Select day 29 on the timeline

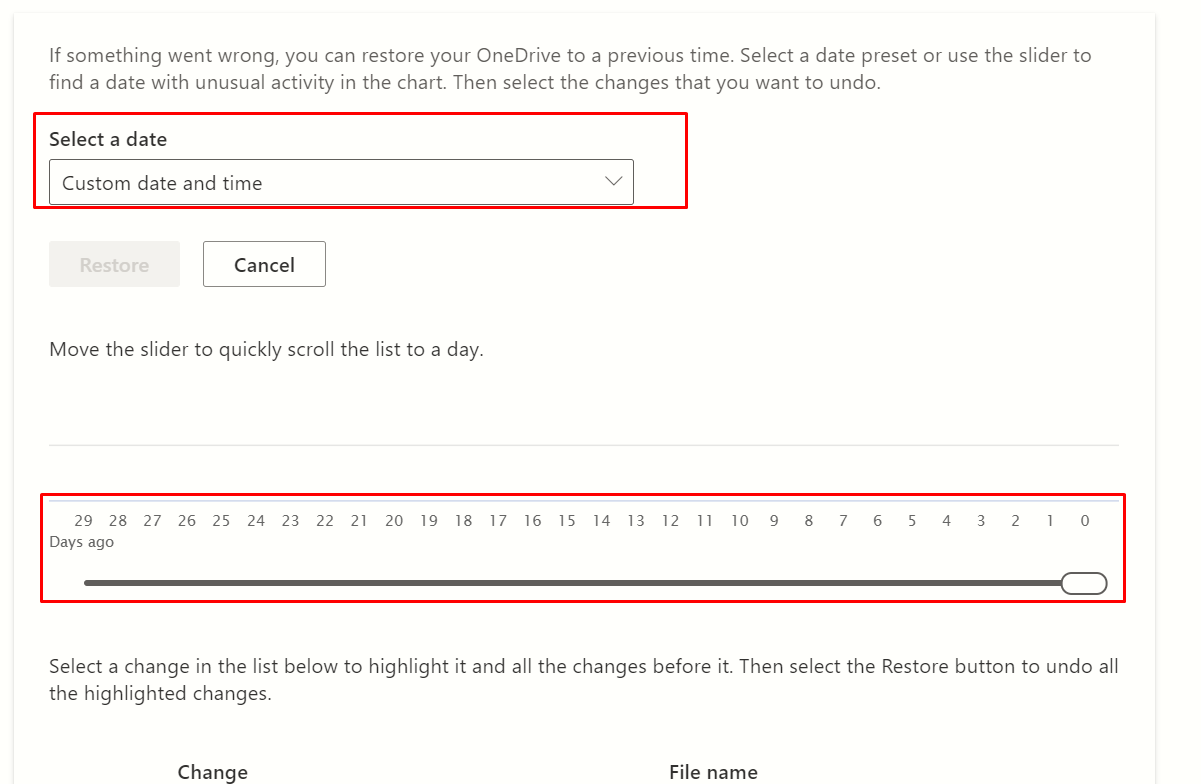tap(83, 520)
